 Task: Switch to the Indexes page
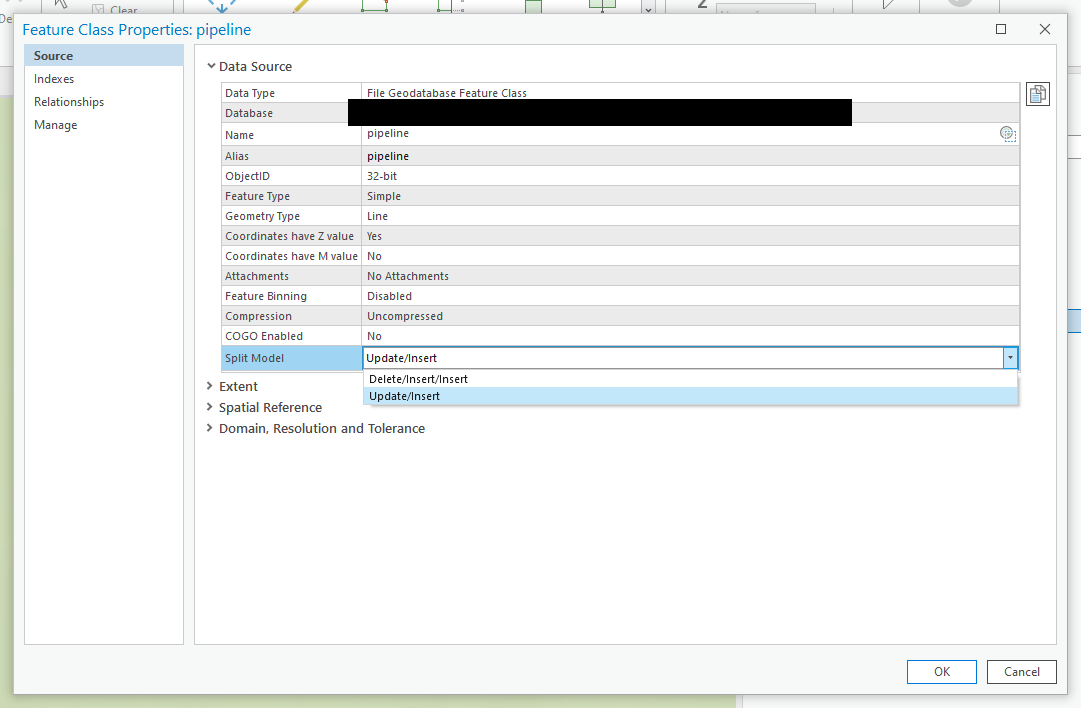click(x=53, y=78)
